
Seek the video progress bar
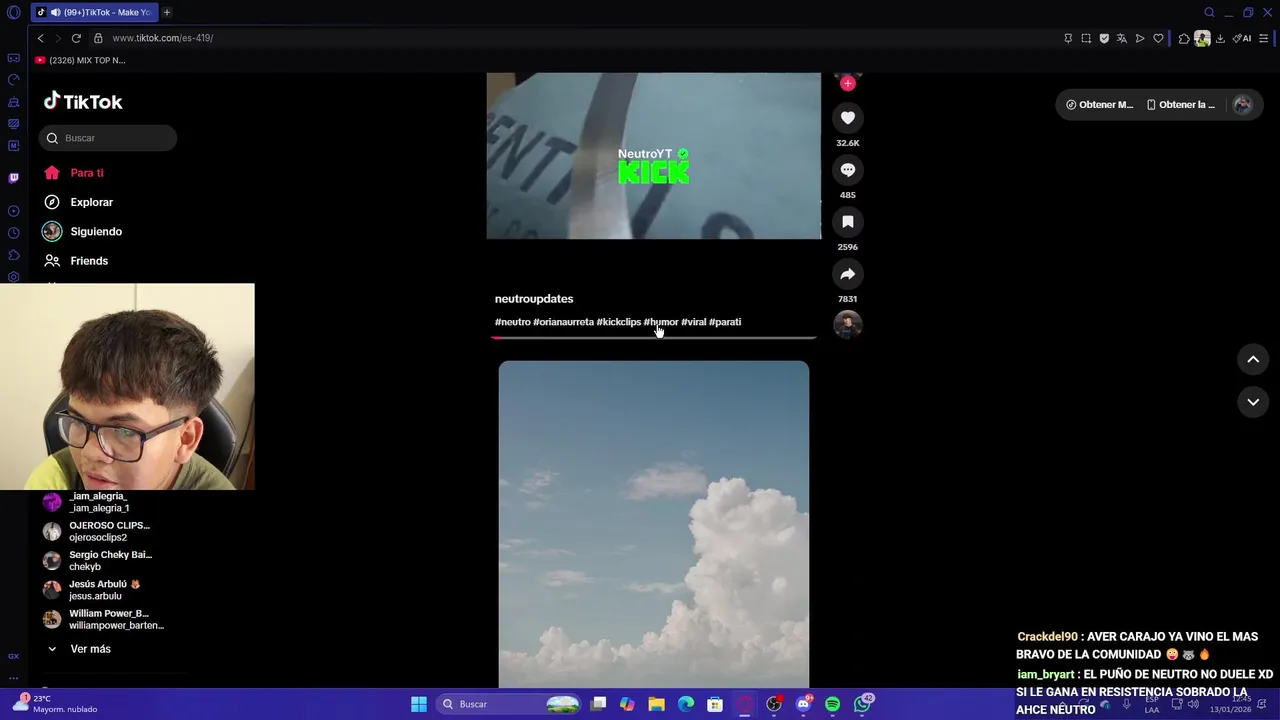[654, 337]
